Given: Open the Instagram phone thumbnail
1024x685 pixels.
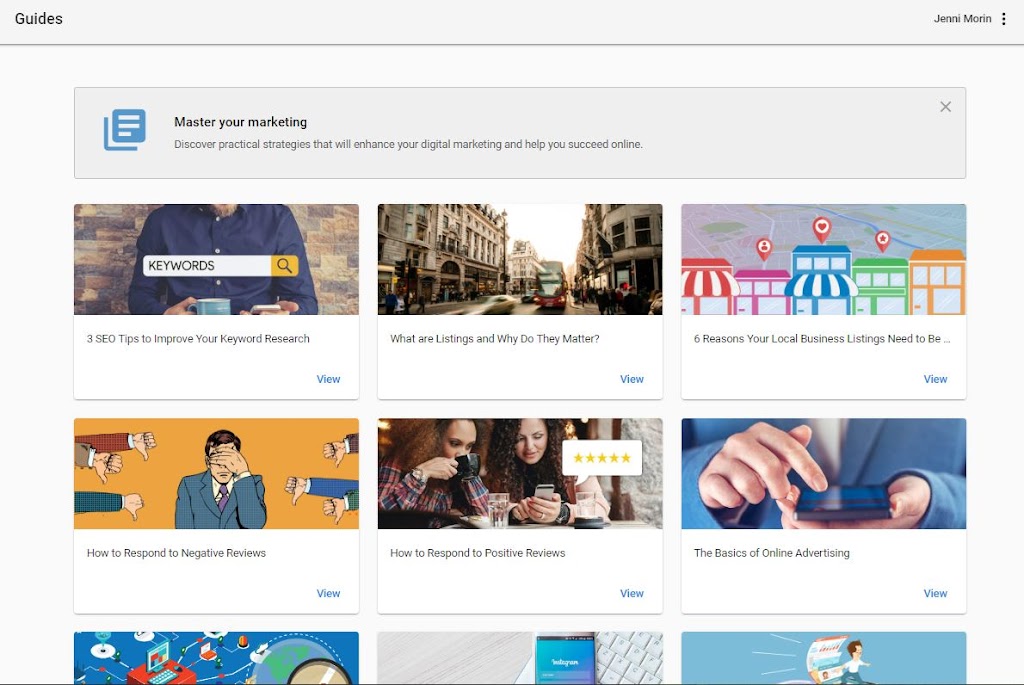Looking at the screenshot, I should pyautogui.click(x=520, y=658).
